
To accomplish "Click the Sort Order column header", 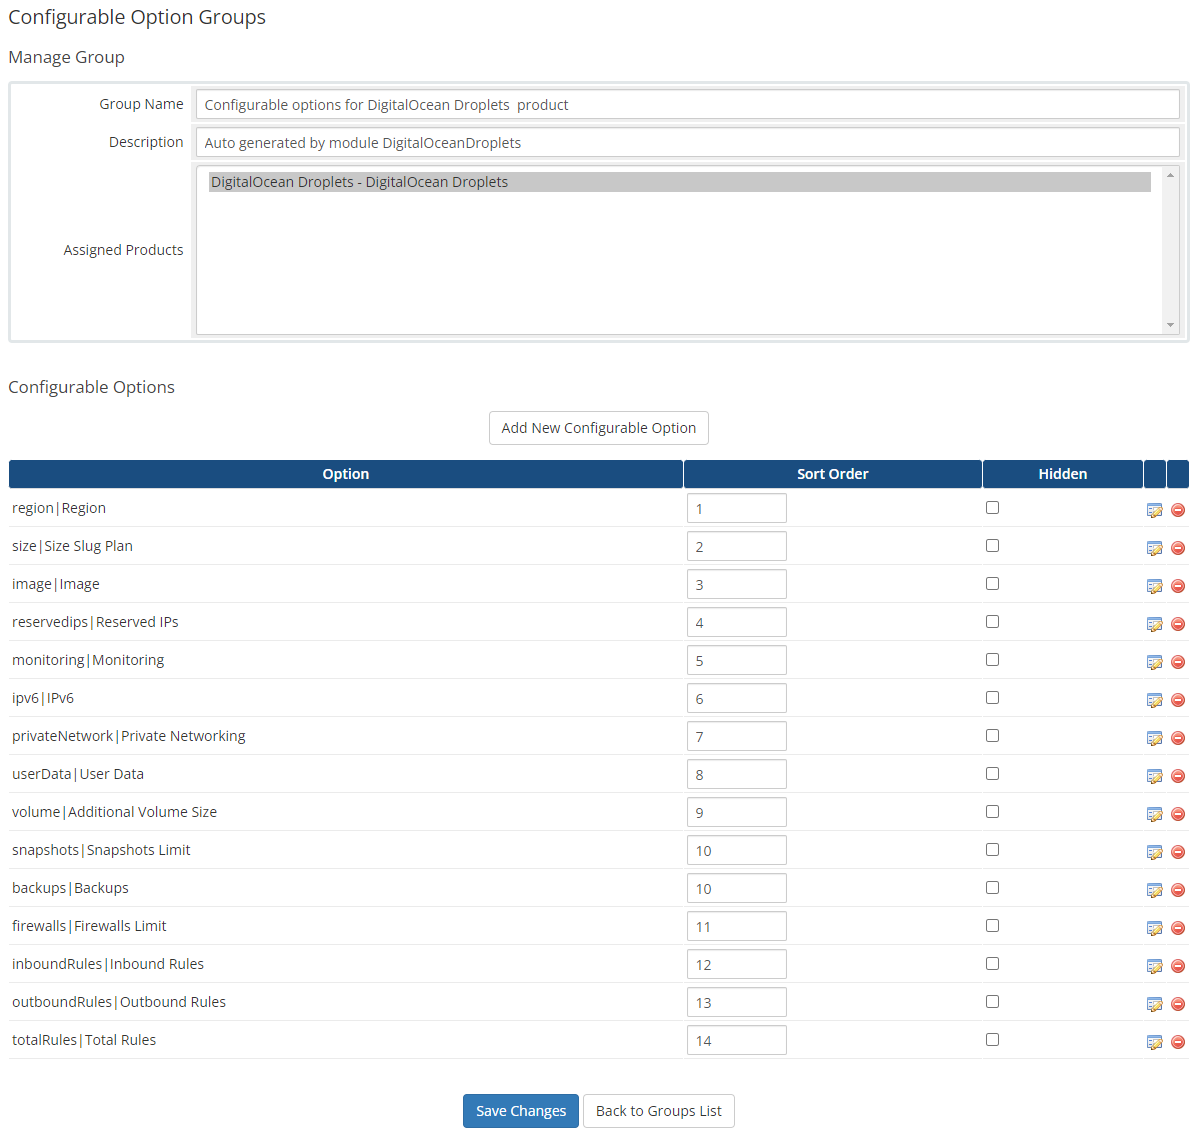I will coord(832,473).
